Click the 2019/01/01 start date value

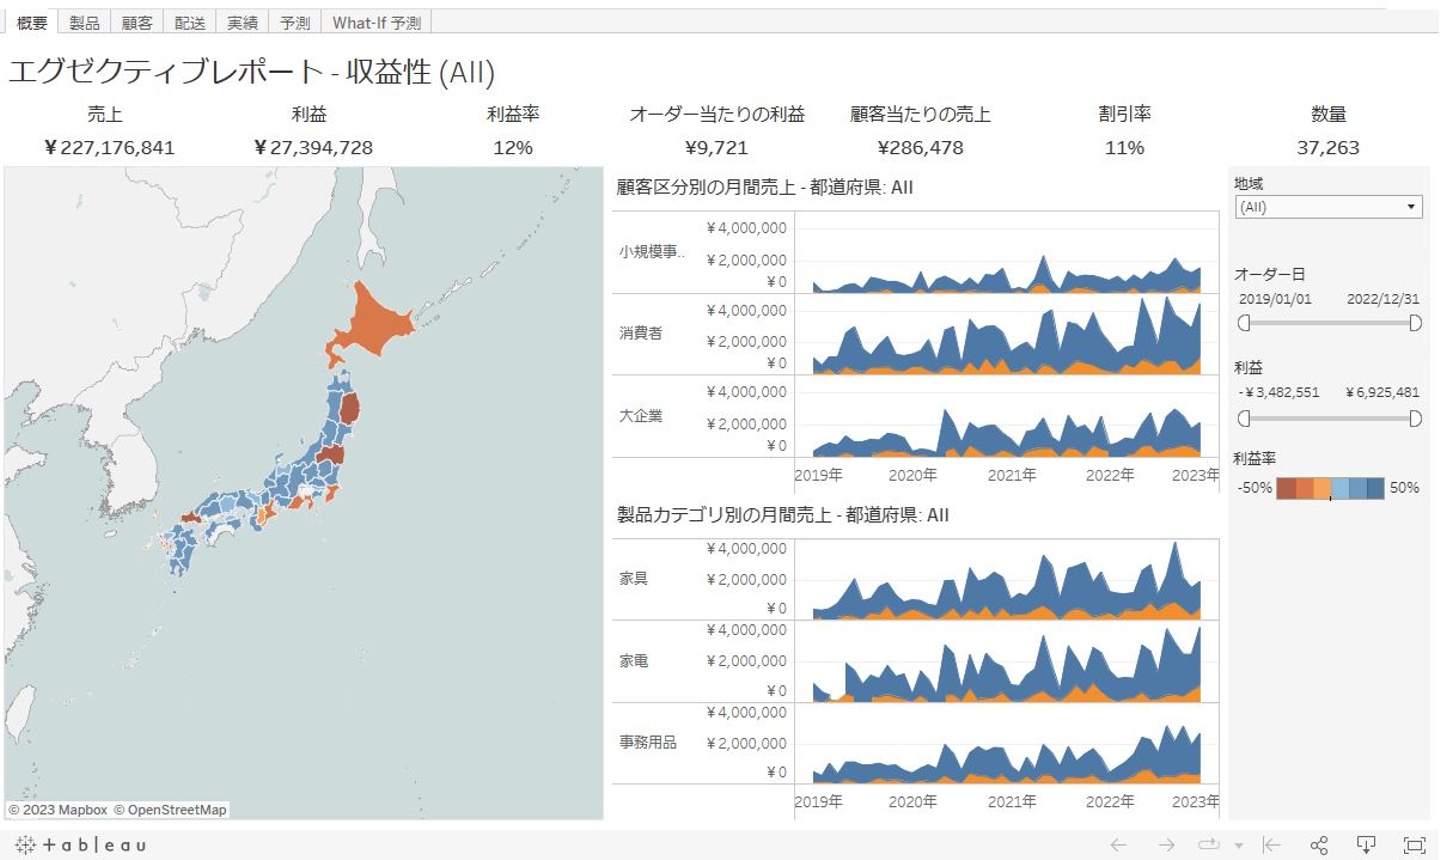coord(1275,299)
